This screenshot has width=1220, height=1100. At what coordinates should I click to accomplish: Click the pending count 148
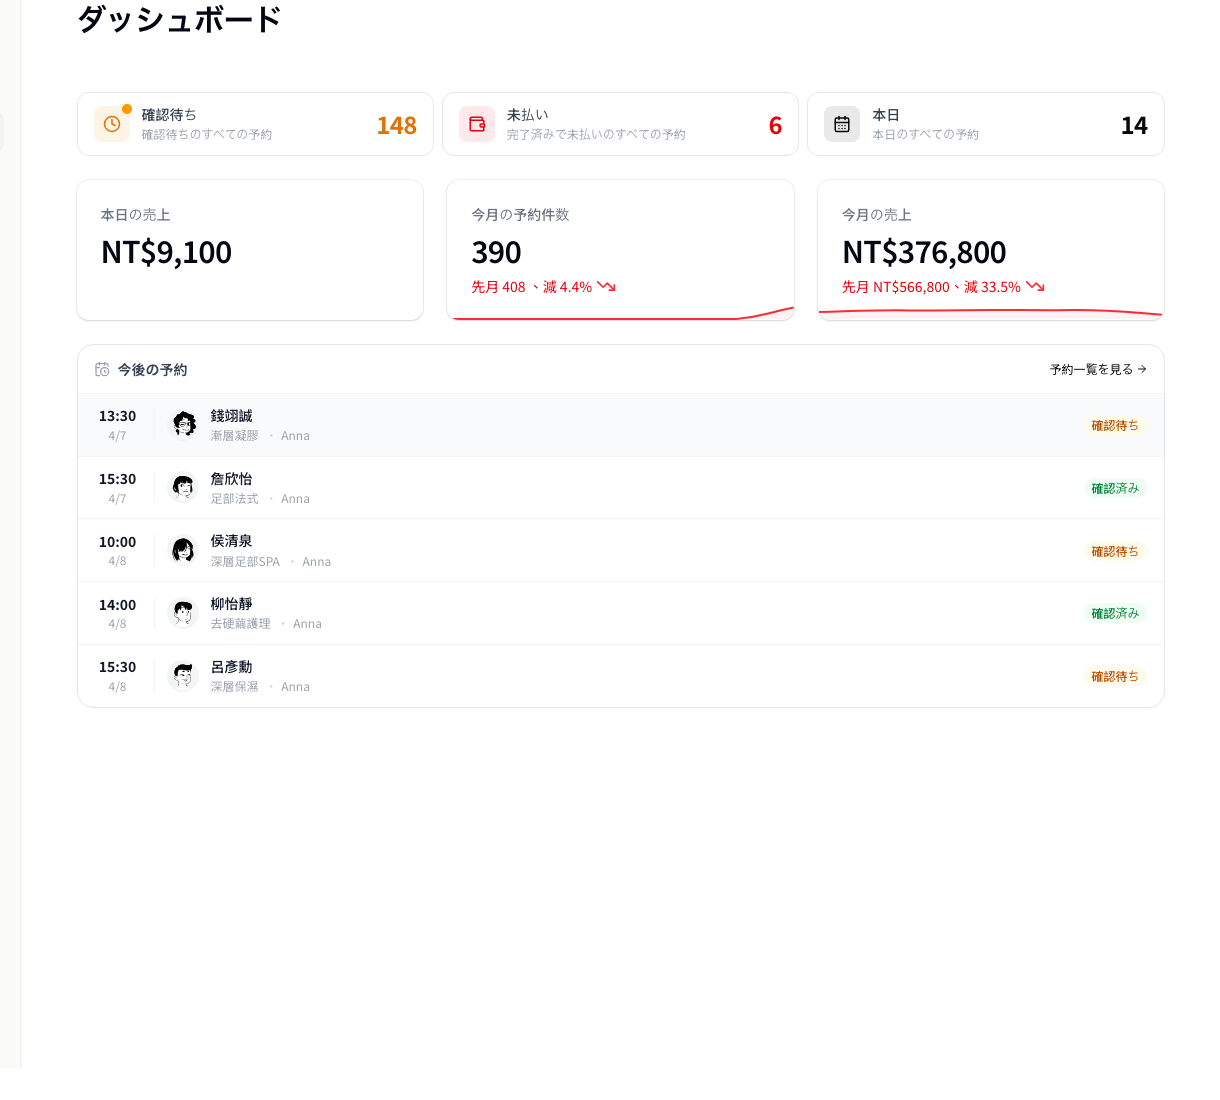coord(396,124)
